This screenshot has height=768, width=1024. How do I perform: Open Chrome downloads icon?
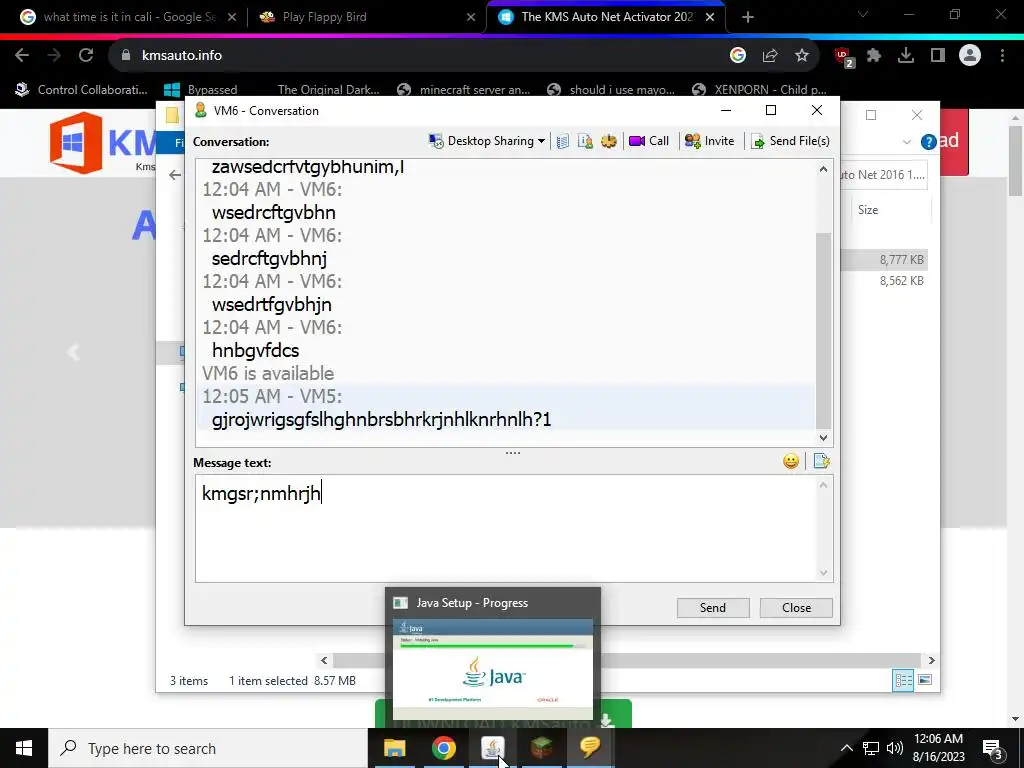tap(906, 56)
